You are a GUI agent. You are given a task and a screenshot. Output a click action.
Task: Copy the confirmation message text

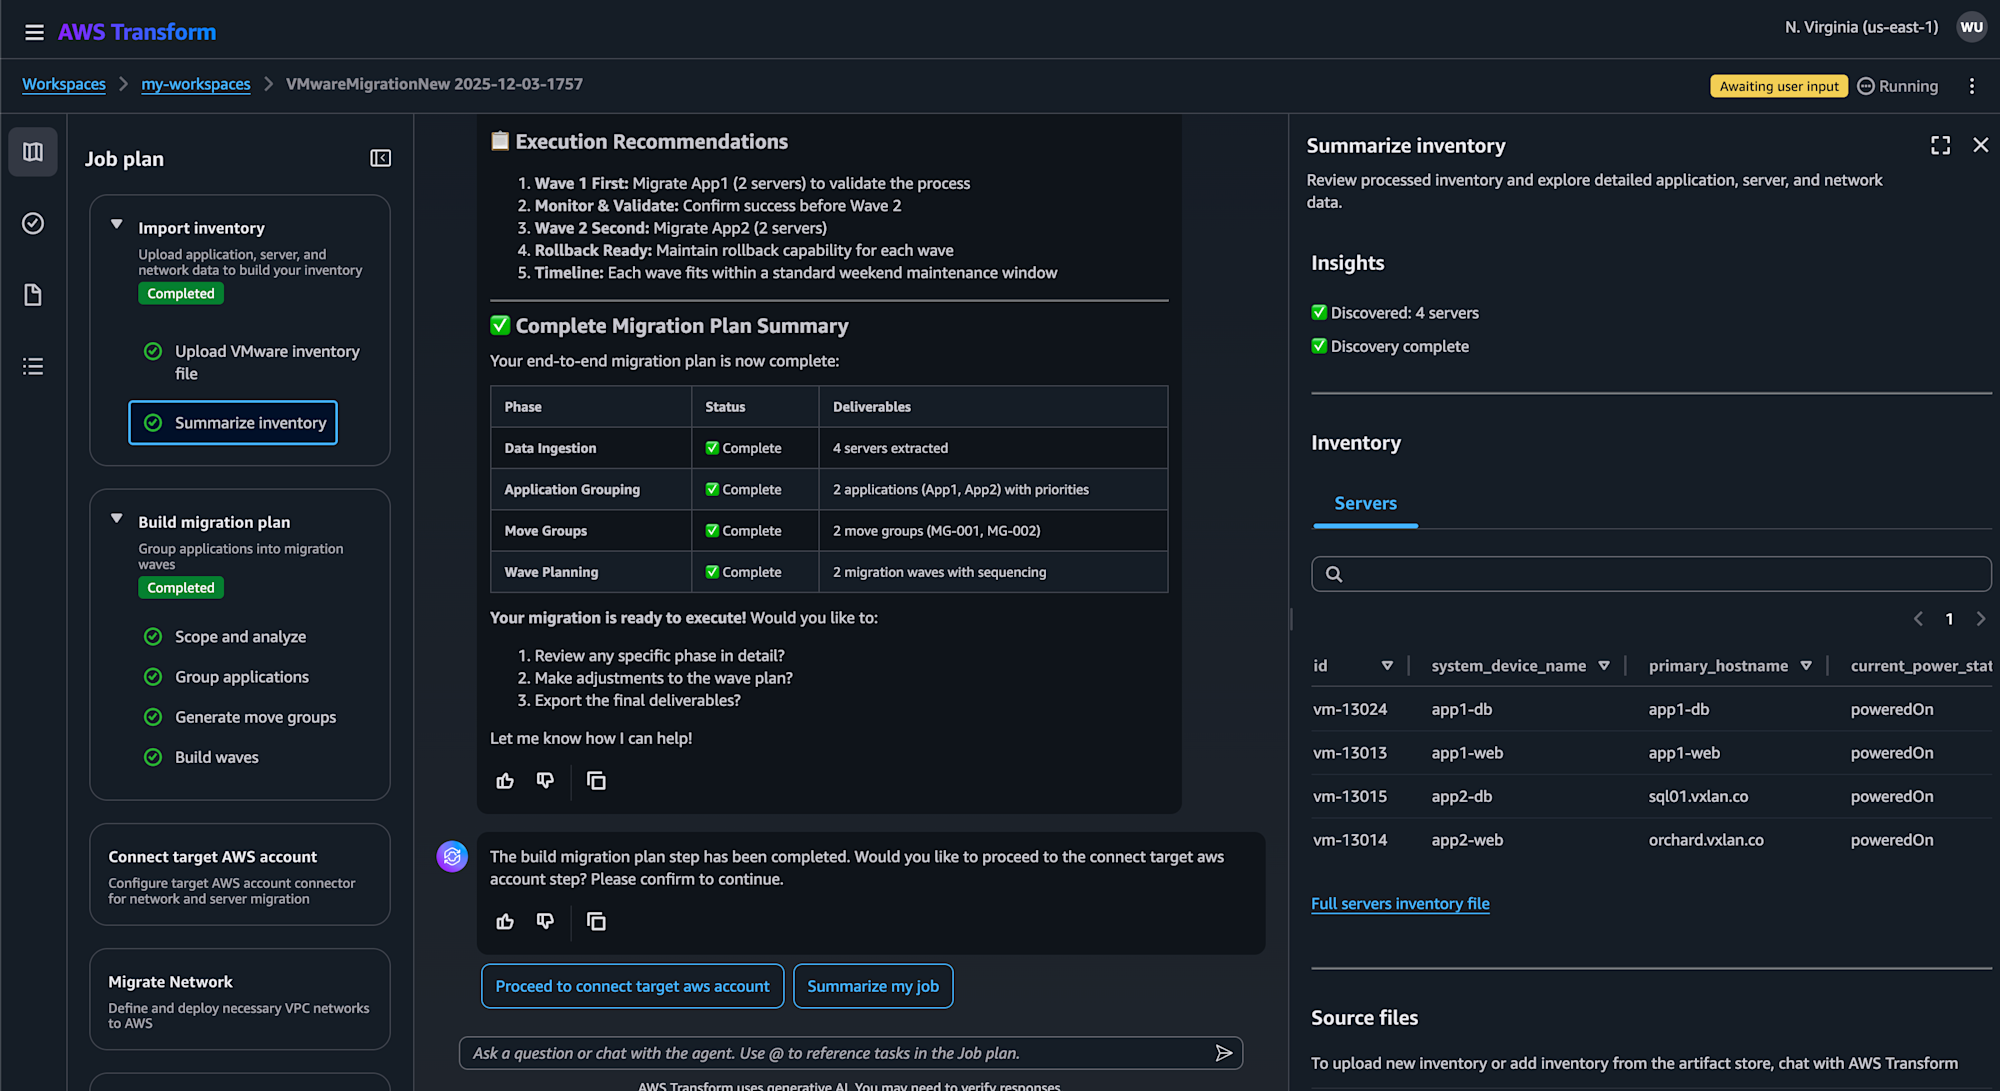tap(596, 921)
